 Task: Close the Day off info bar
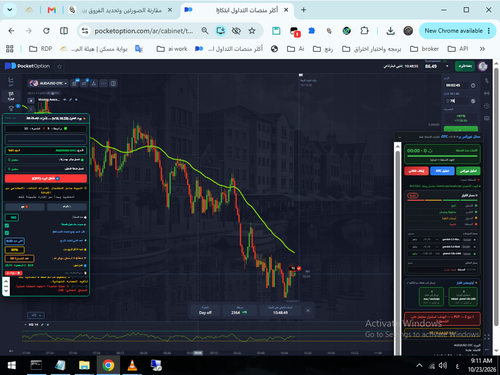(308, 310)
